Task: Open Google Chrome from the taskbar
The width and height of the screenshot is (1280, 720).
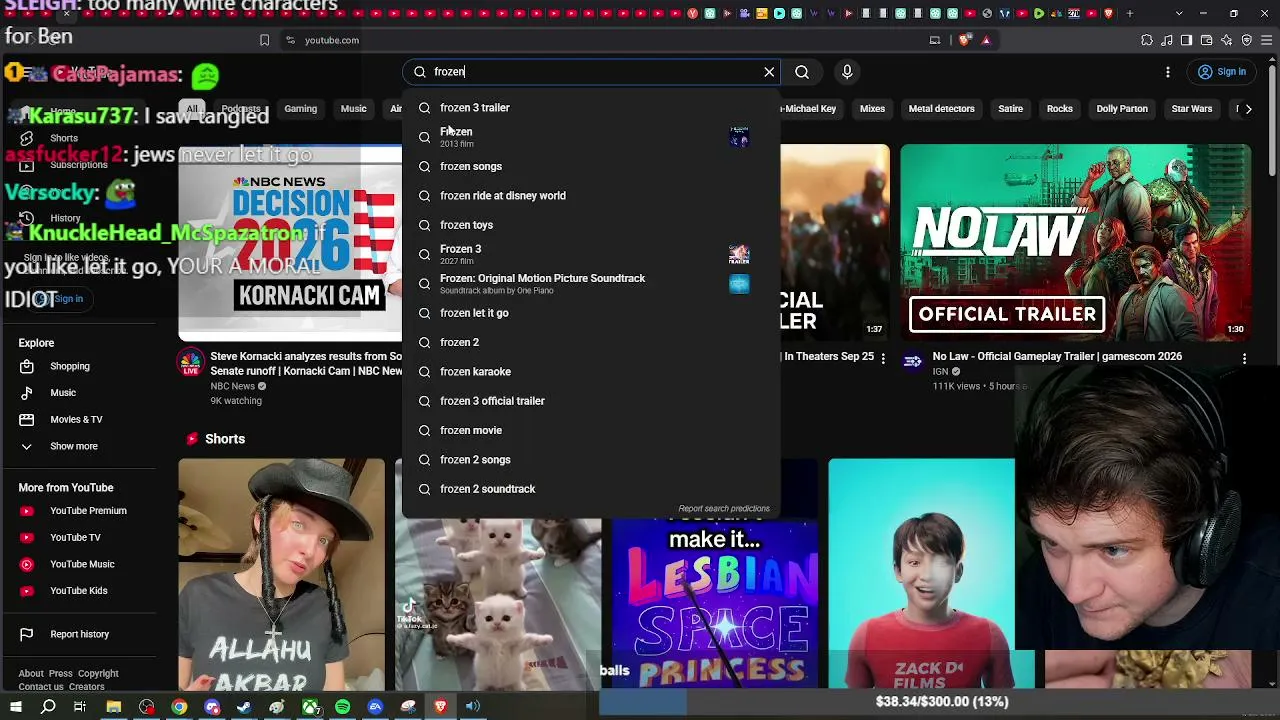Action: [179, 707]
